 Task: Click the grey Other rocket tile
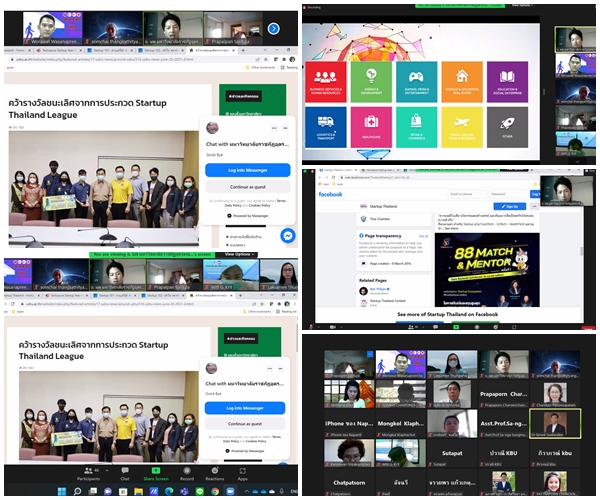(507, 127)
